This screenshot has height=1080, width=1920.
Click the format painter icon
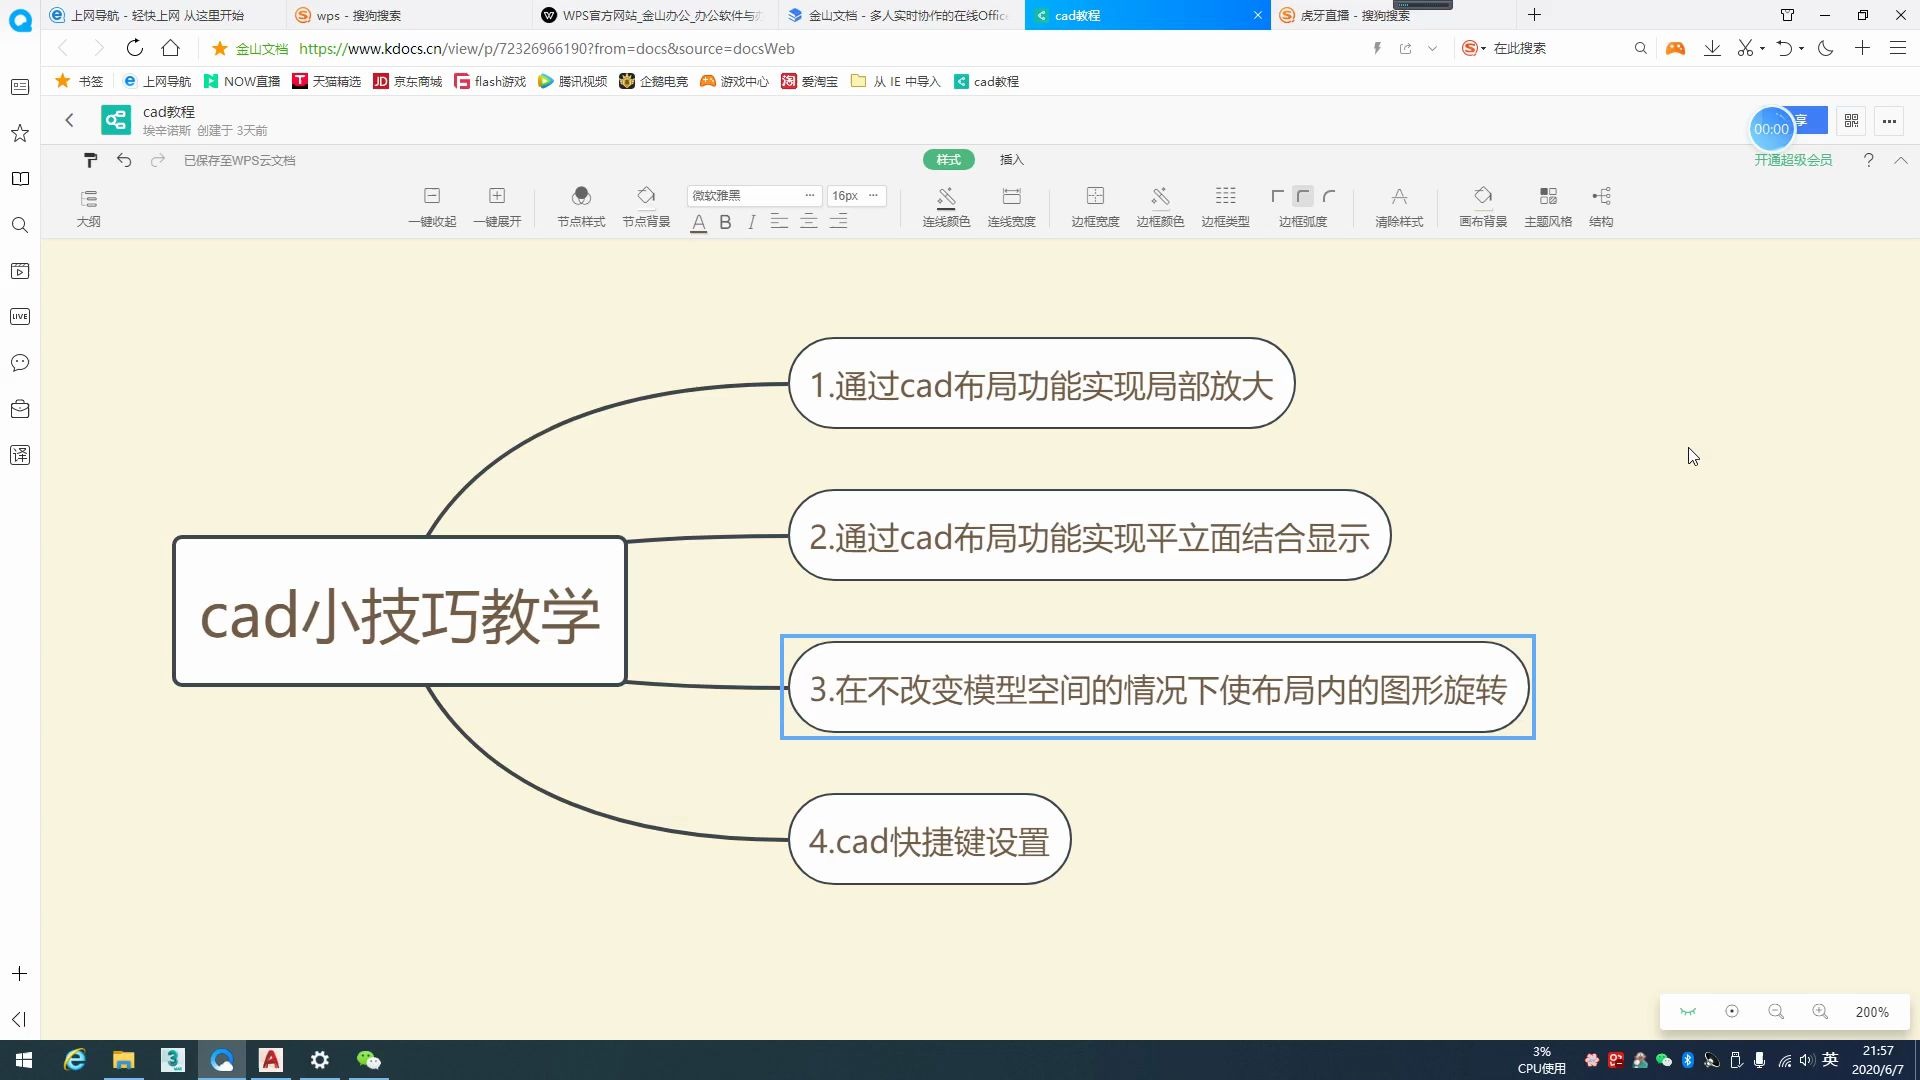91,160
